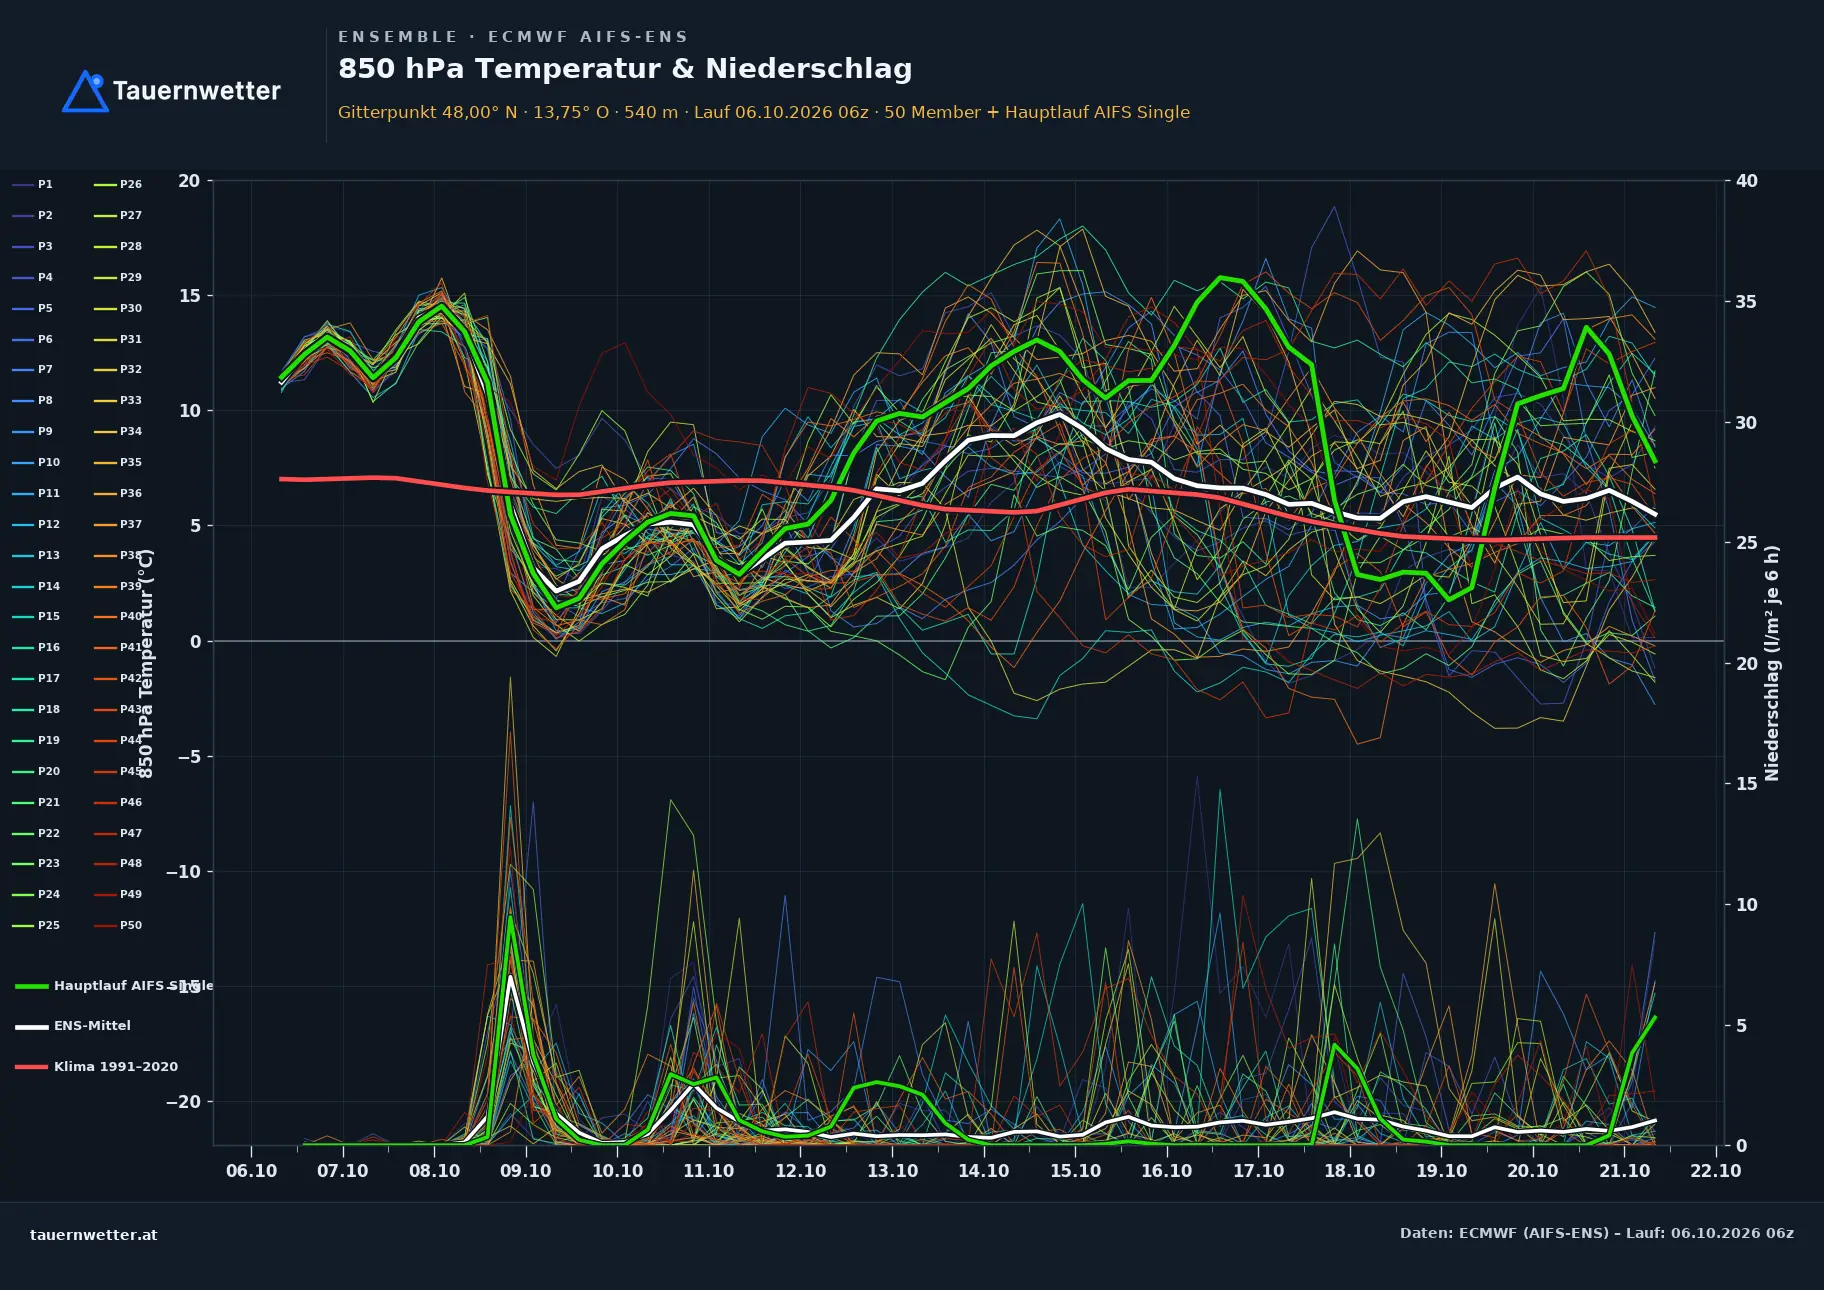Screen dimensions: 1824x1290
Task: Select legend entry P15
Action: pyautogui.click(x=36, y=616)
